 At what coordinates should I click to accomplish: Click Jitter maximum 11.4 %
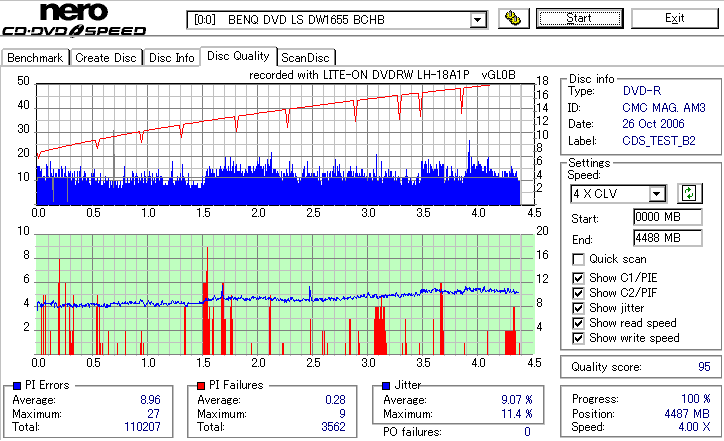517,414
